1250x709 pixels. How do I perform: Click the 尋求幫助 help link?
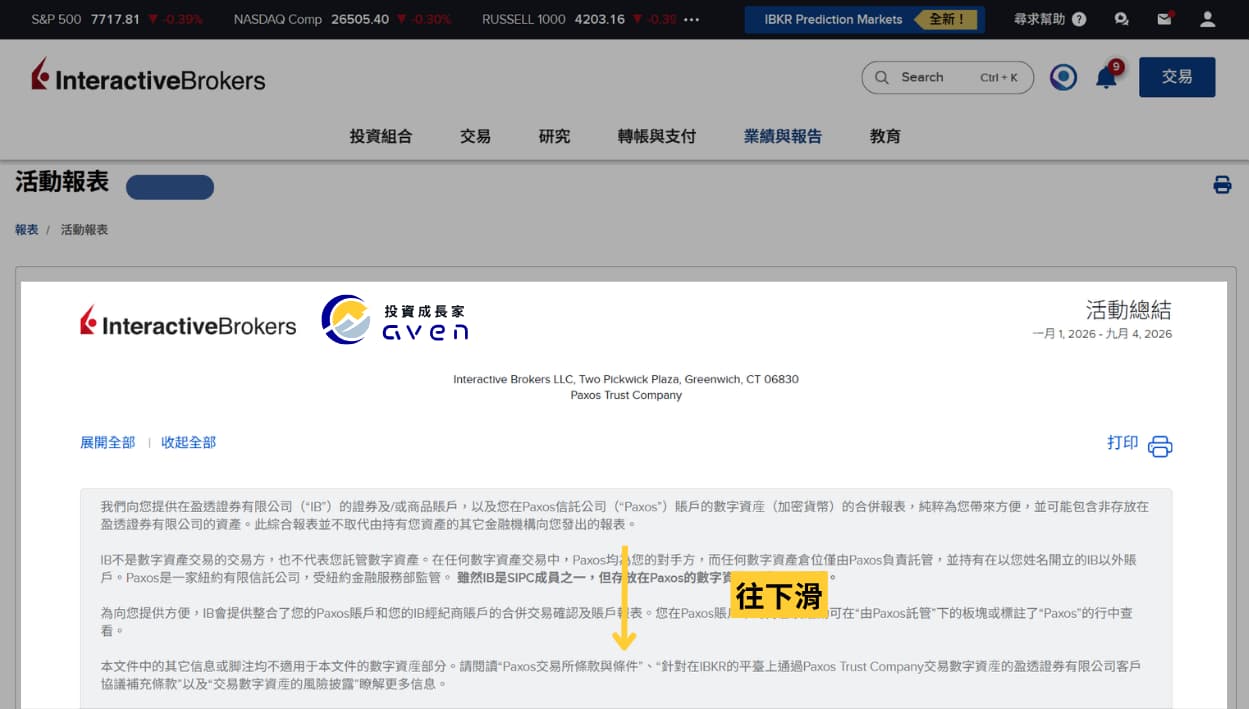tap(1040, 19)
